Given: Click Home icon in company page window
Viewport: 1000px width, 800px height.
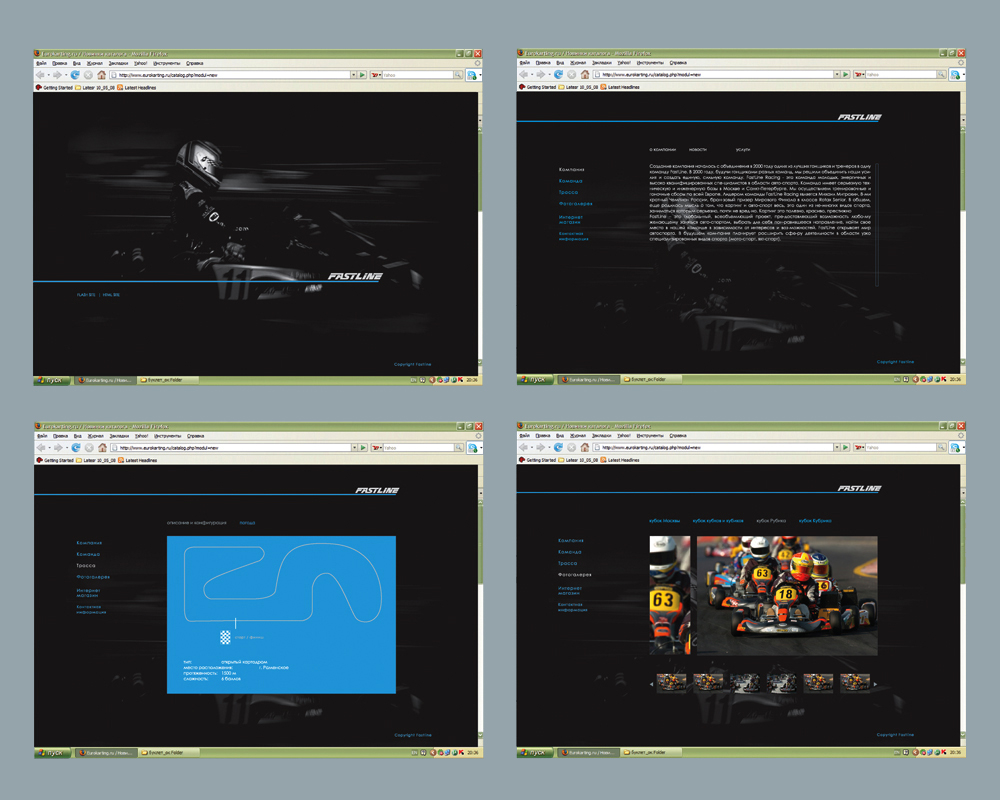Looking at the screenshot, I should click(585, 75).
